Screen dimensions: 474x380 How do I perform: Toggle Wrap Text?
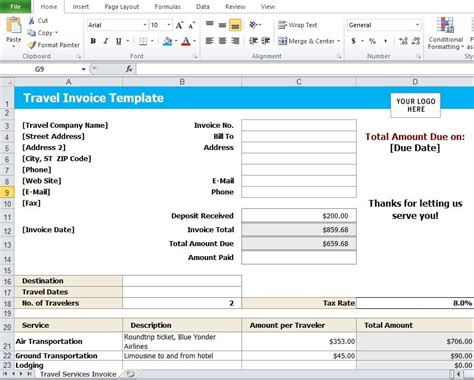point(298,25)
